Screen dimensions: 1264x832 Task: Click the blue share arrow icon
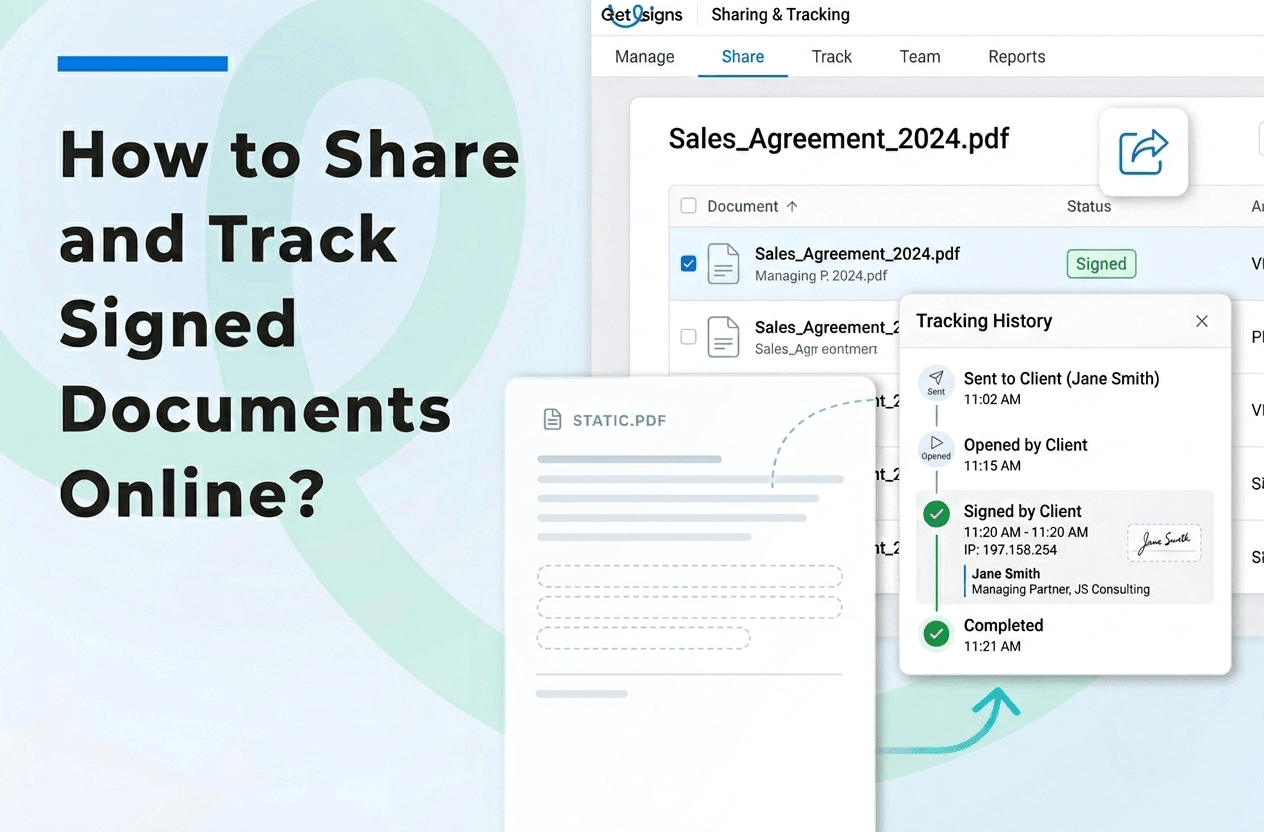1144,152
